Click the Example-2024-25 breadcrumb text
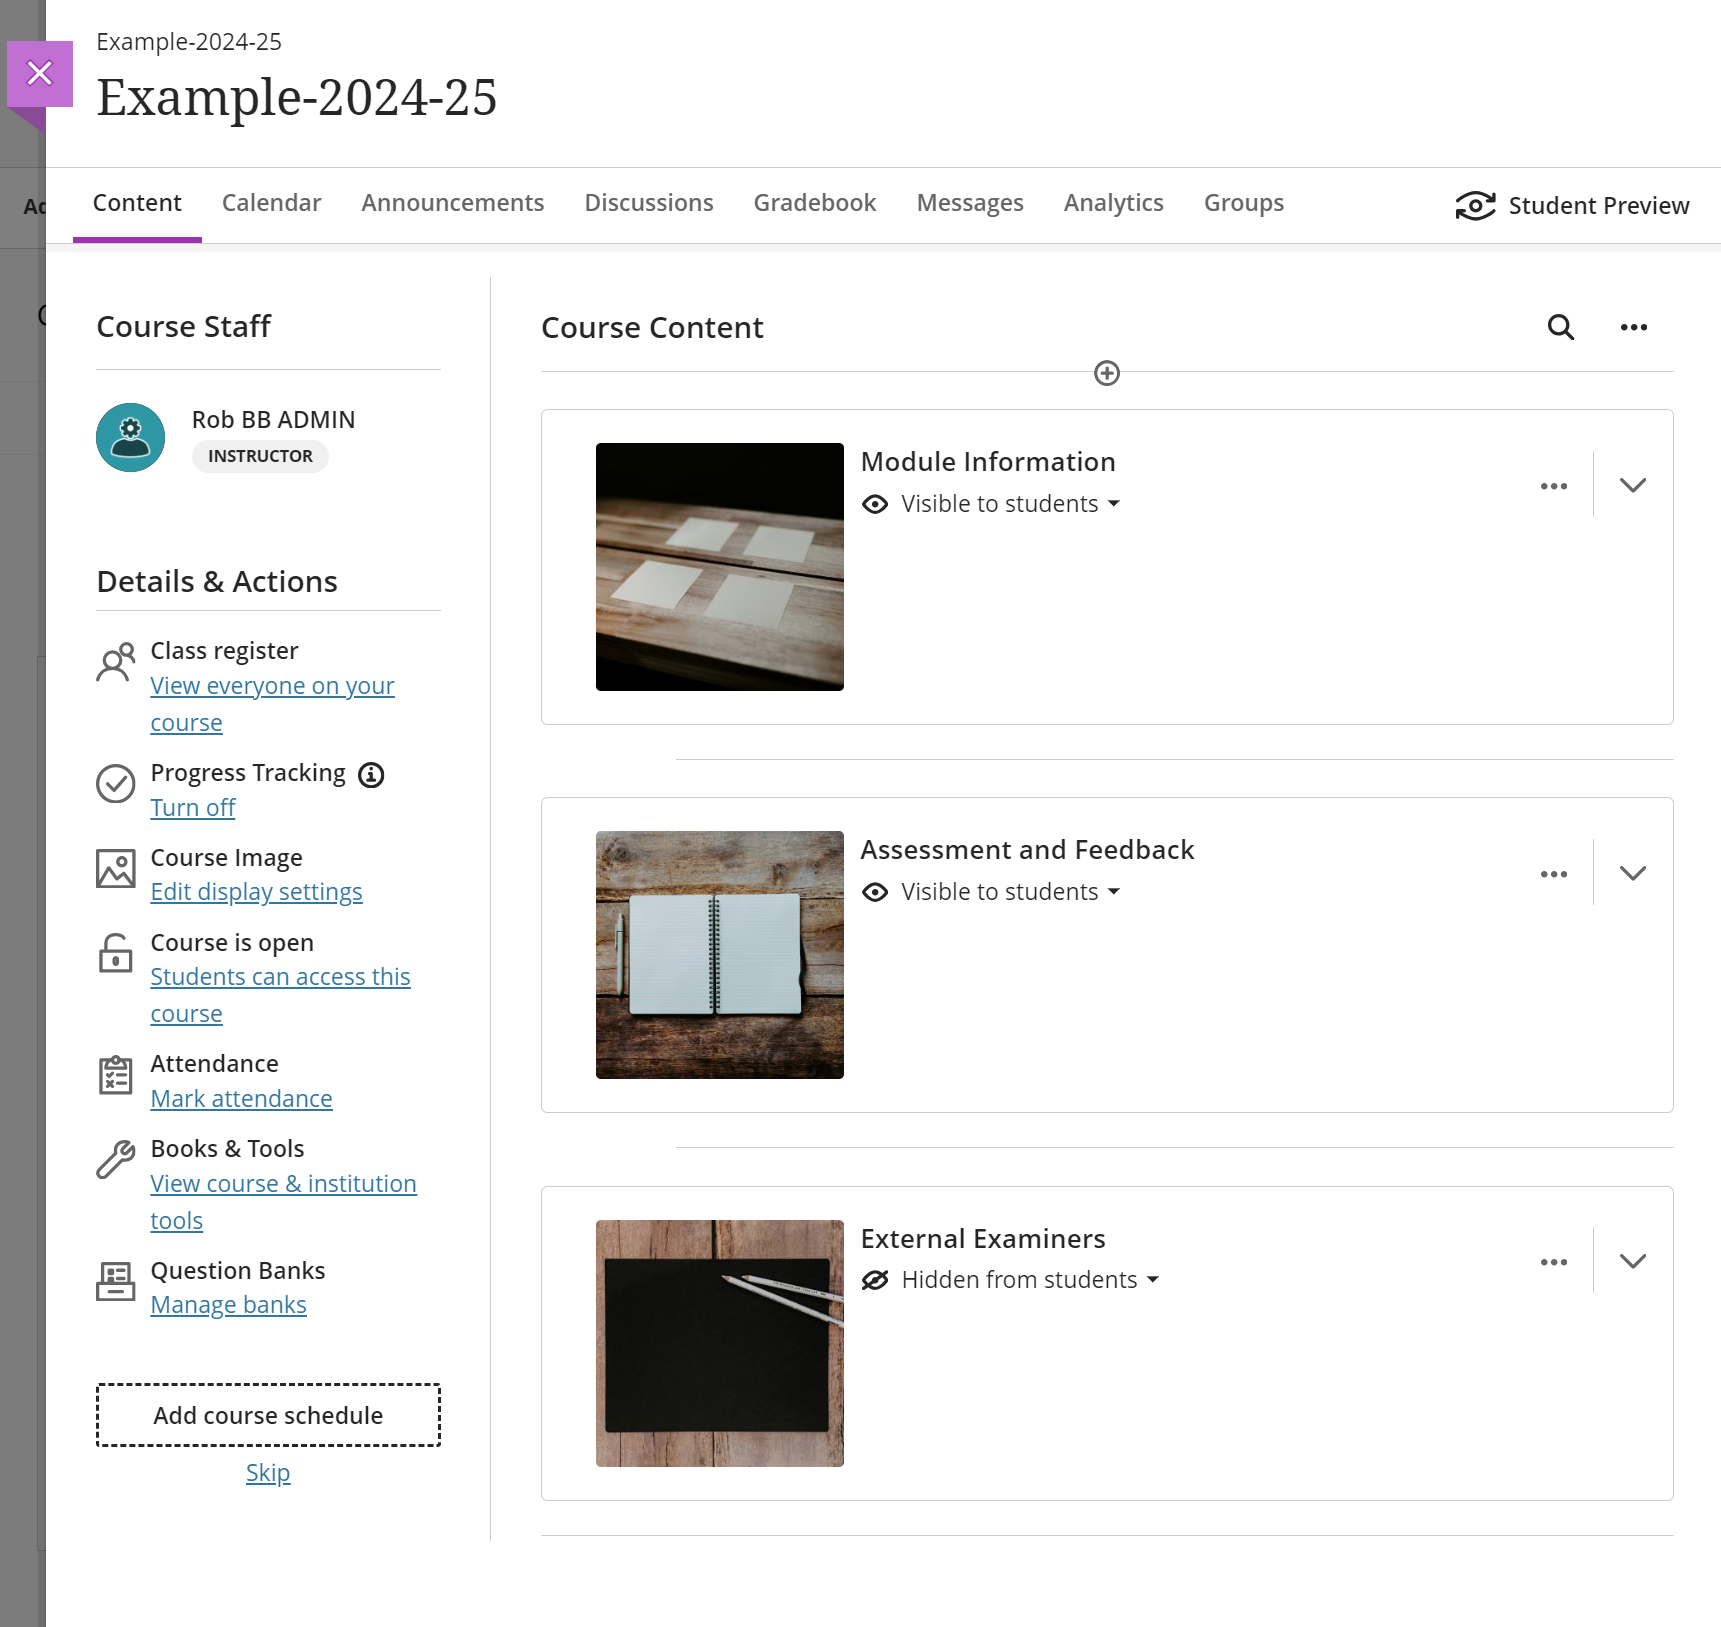The image size is (1721, 1627). point(189,42)
